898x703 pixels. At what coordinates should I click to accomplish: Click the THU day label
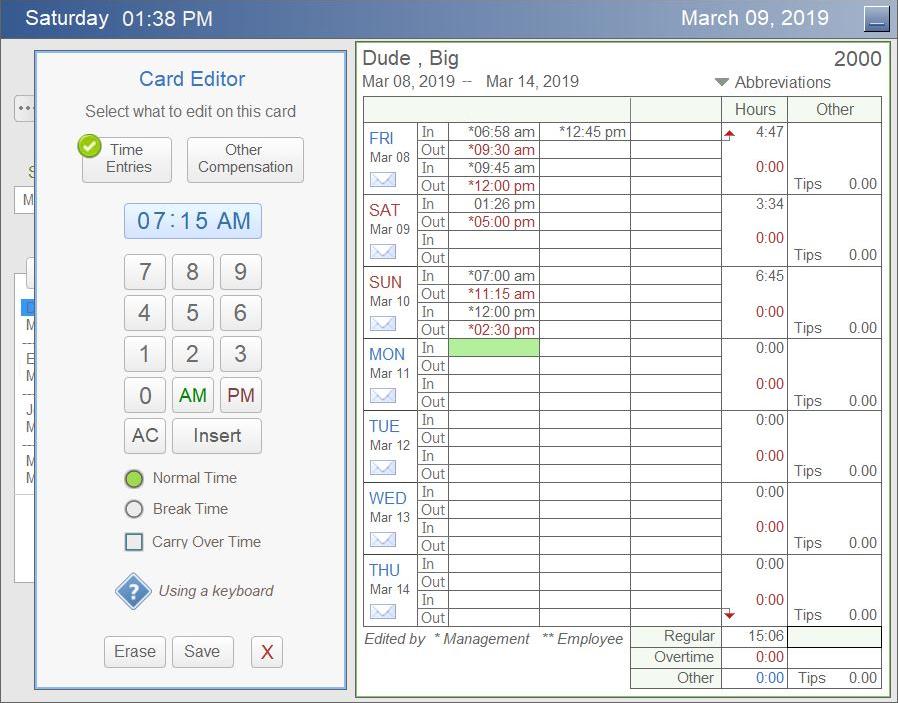(384, 570)
